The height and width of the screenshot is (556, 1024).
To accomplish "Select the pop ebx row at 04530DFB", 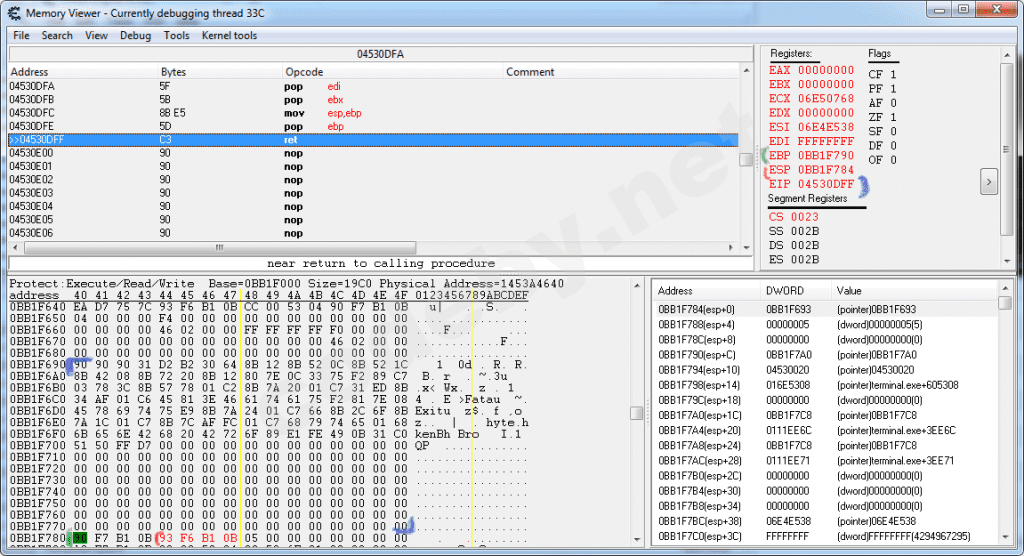I will click(x=373, y=100).
